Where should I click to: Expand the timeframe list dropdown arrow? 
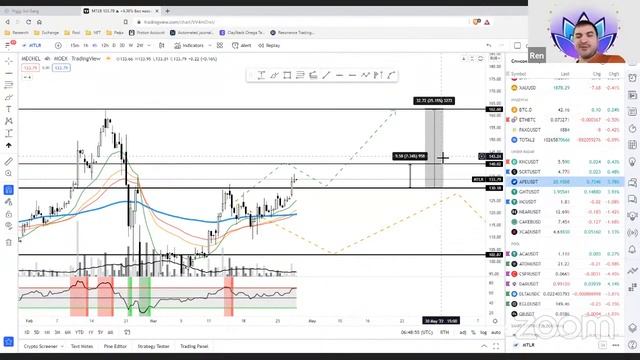pyautogui.click(x=149, y=45)
